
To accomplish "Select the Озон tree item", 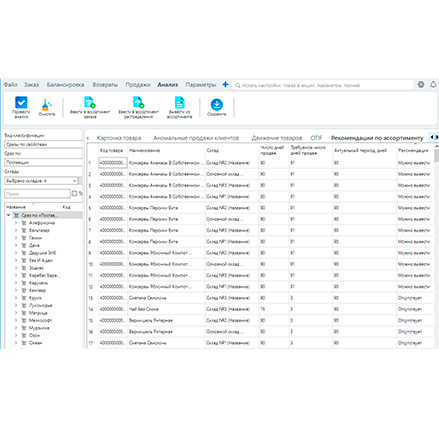I will [34, 335].
